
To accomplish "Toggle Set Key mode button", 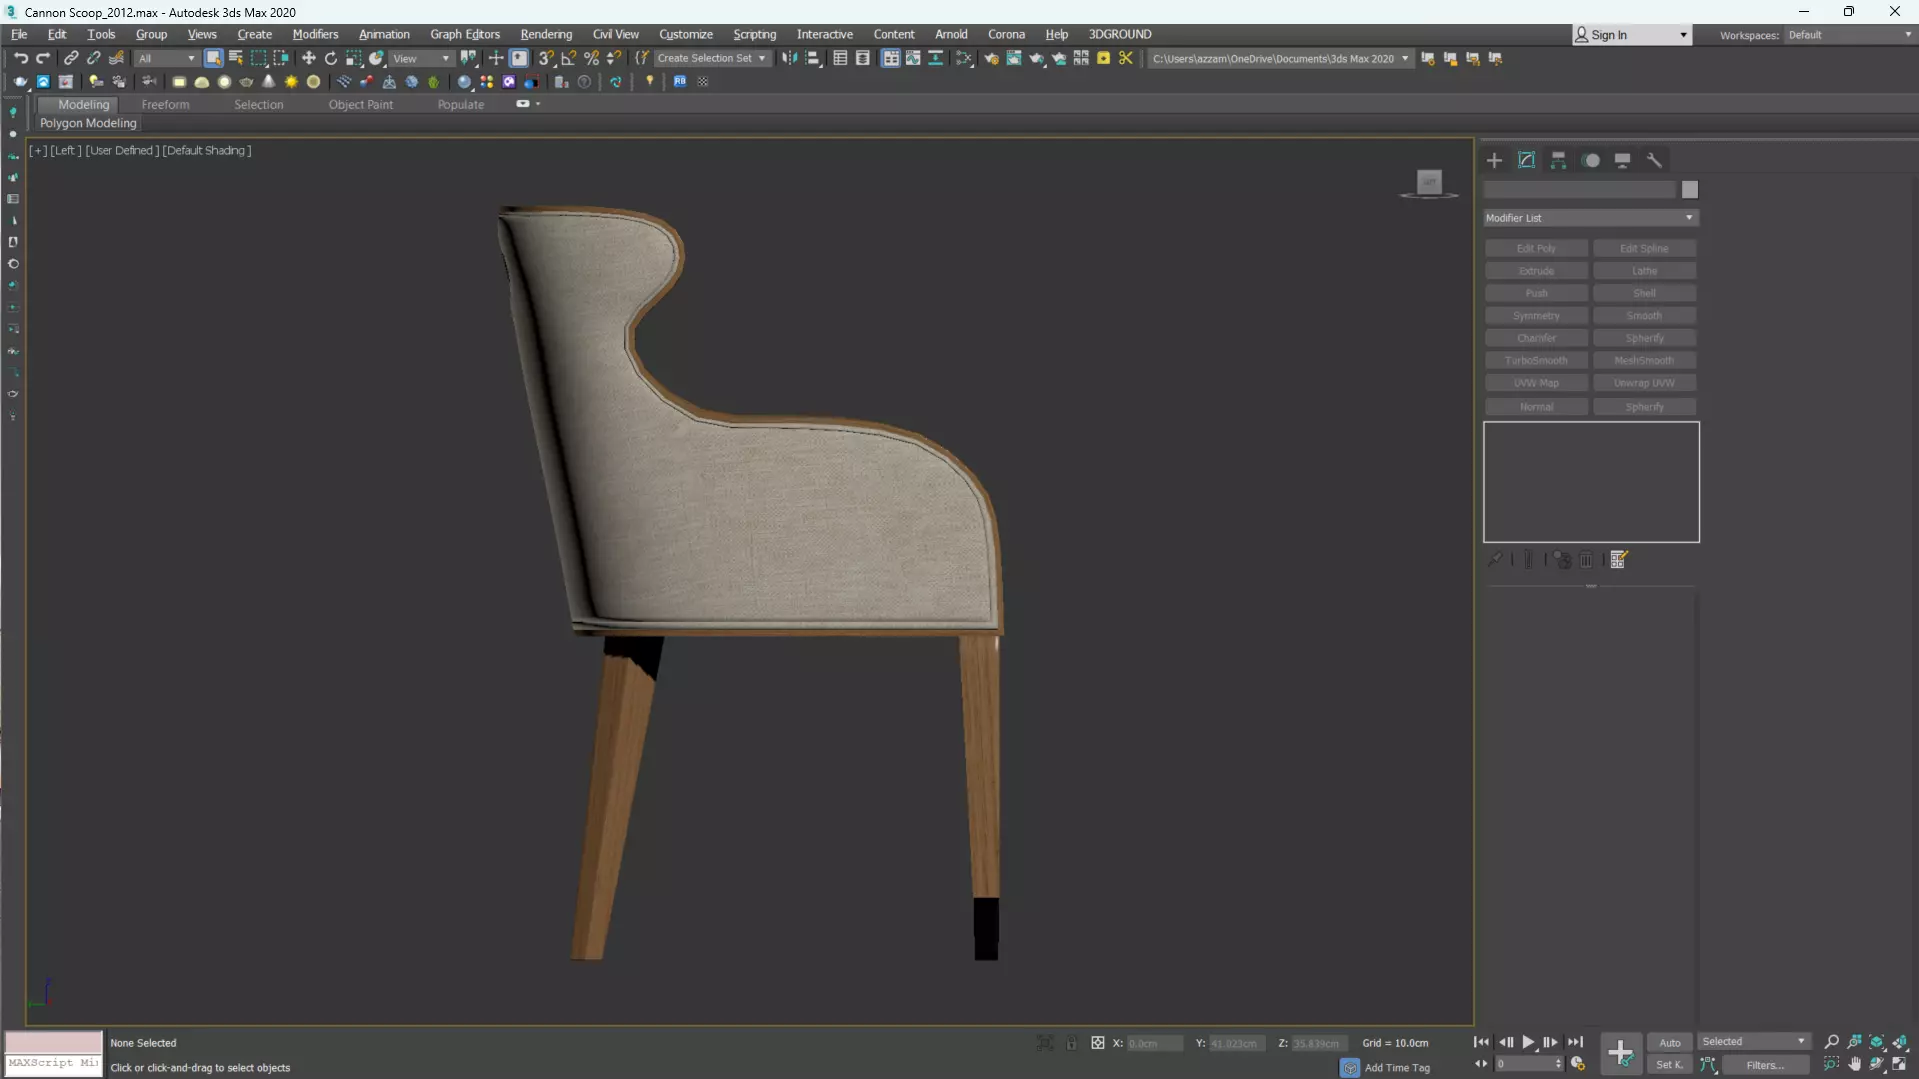I will [1670, 1064].
